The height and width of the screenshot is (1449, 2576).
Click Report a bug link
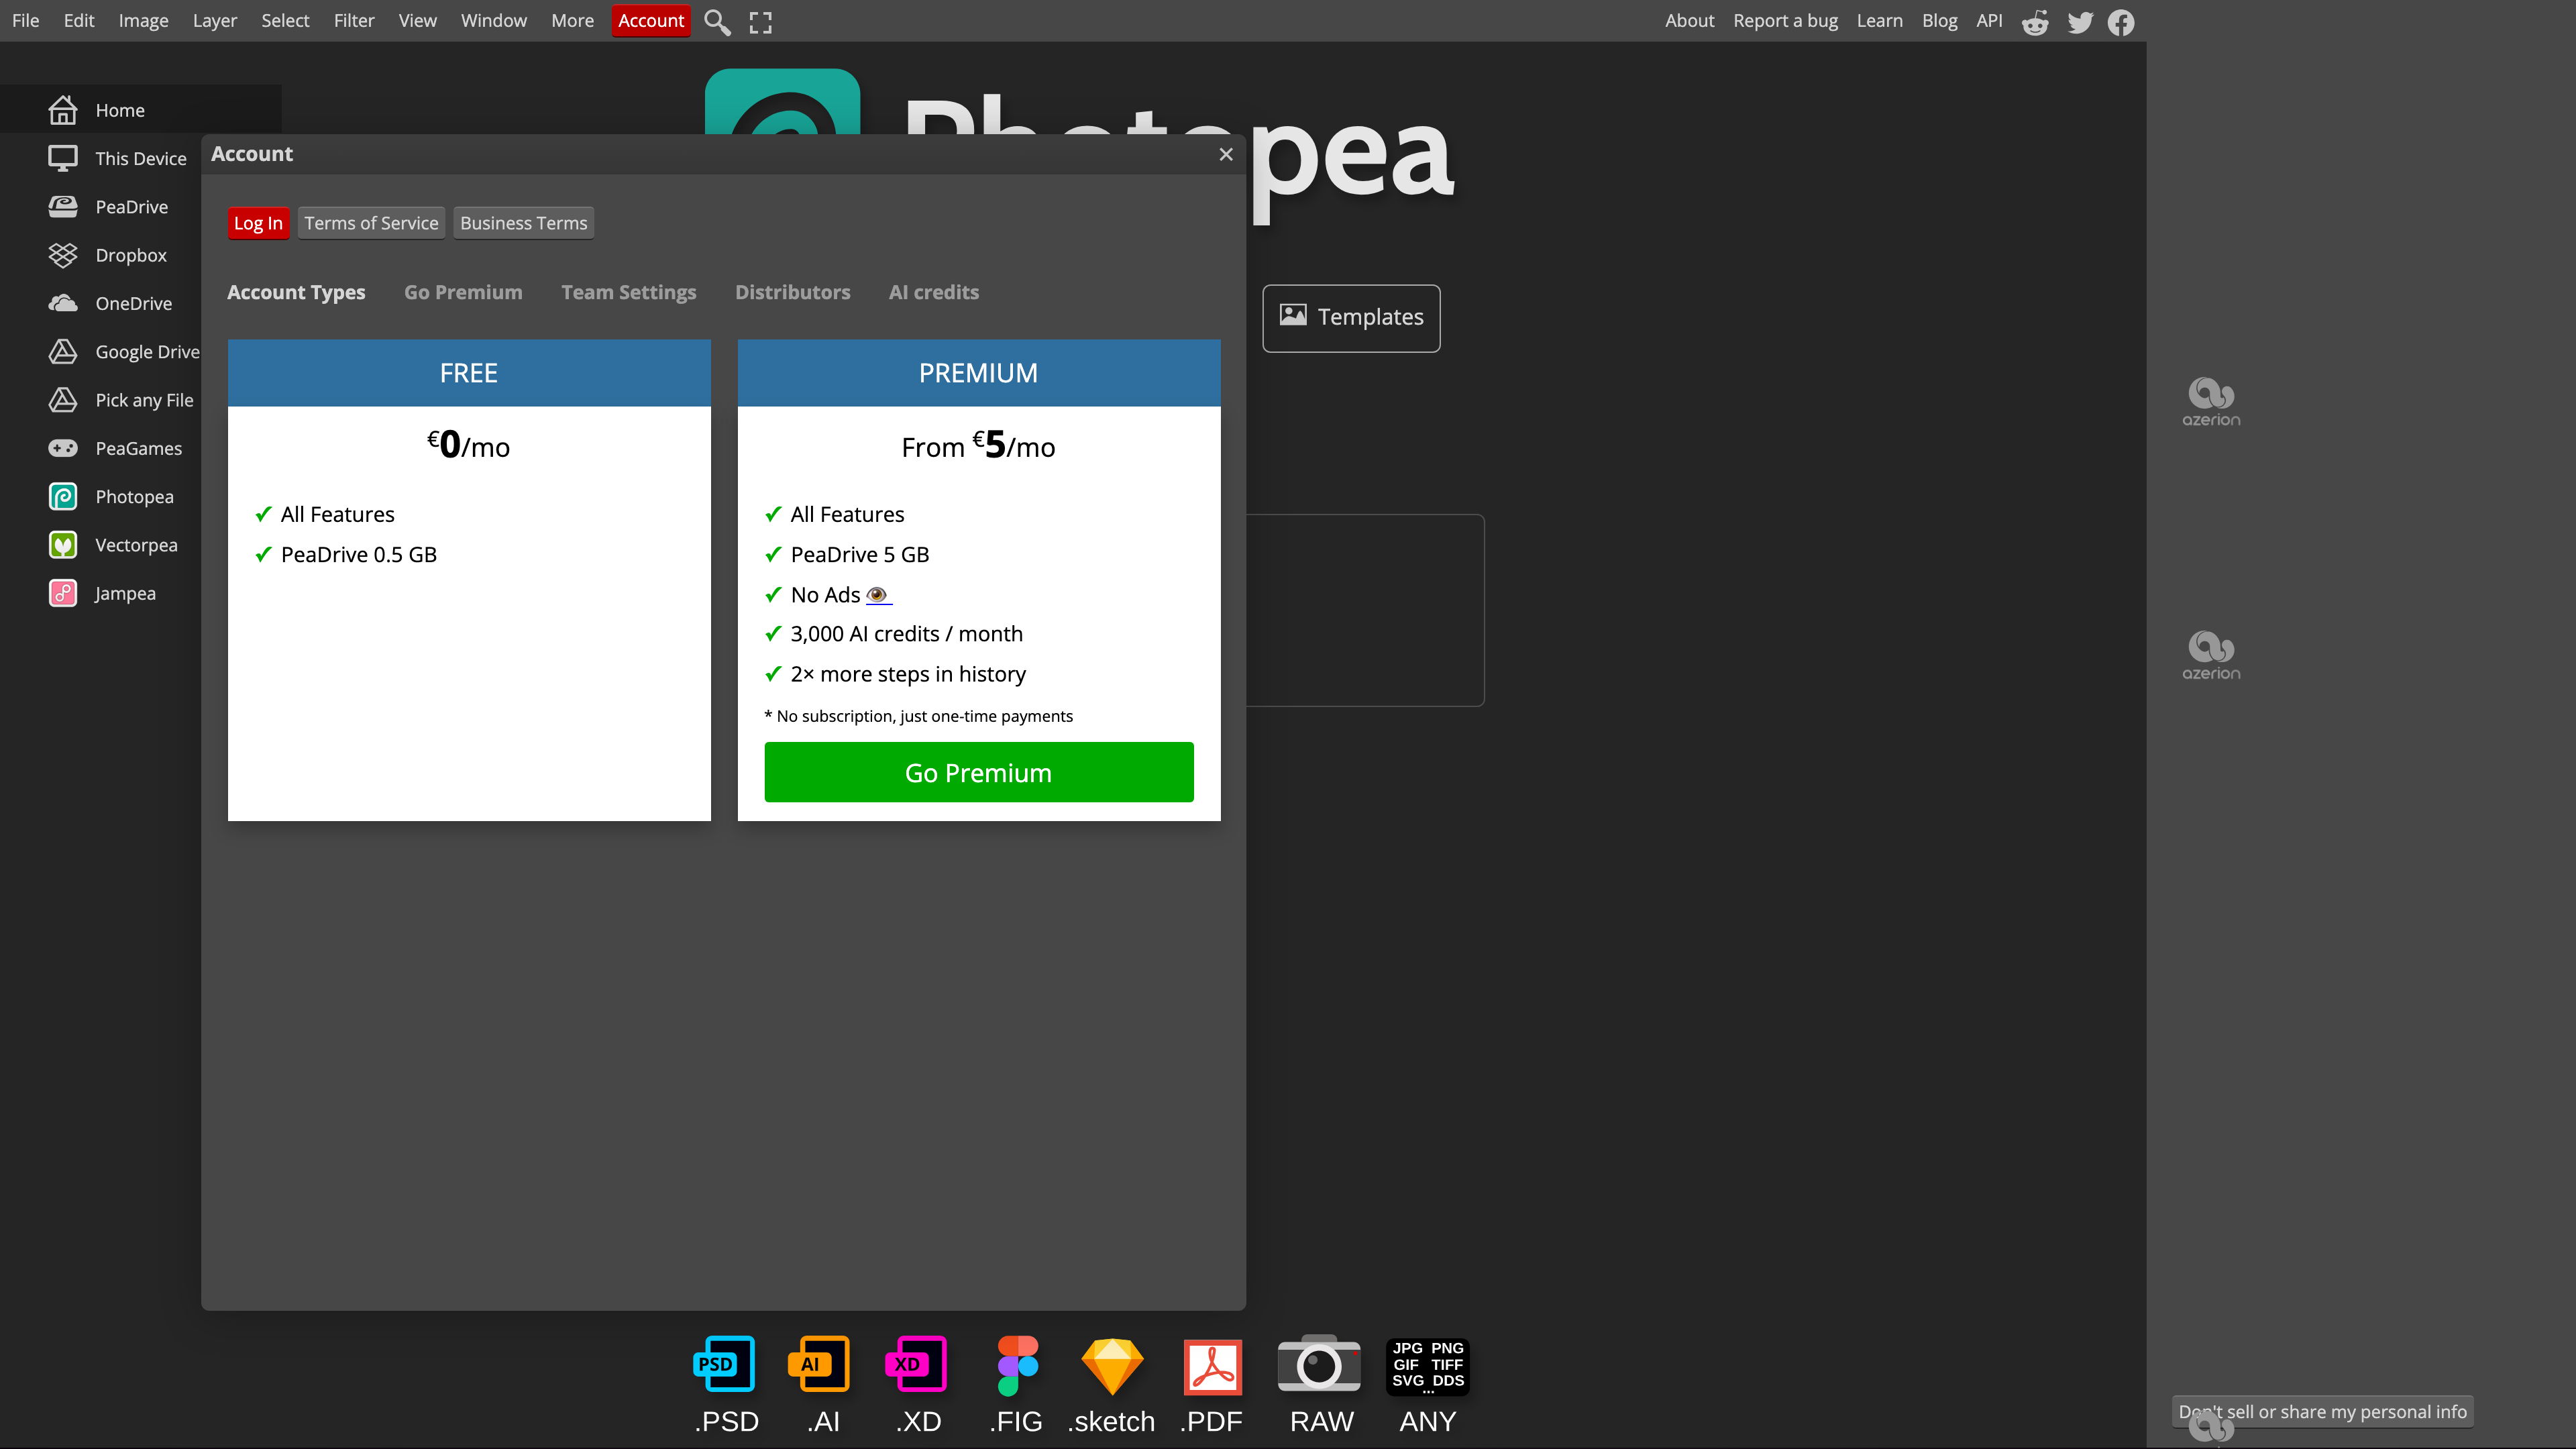point(1786,21)
